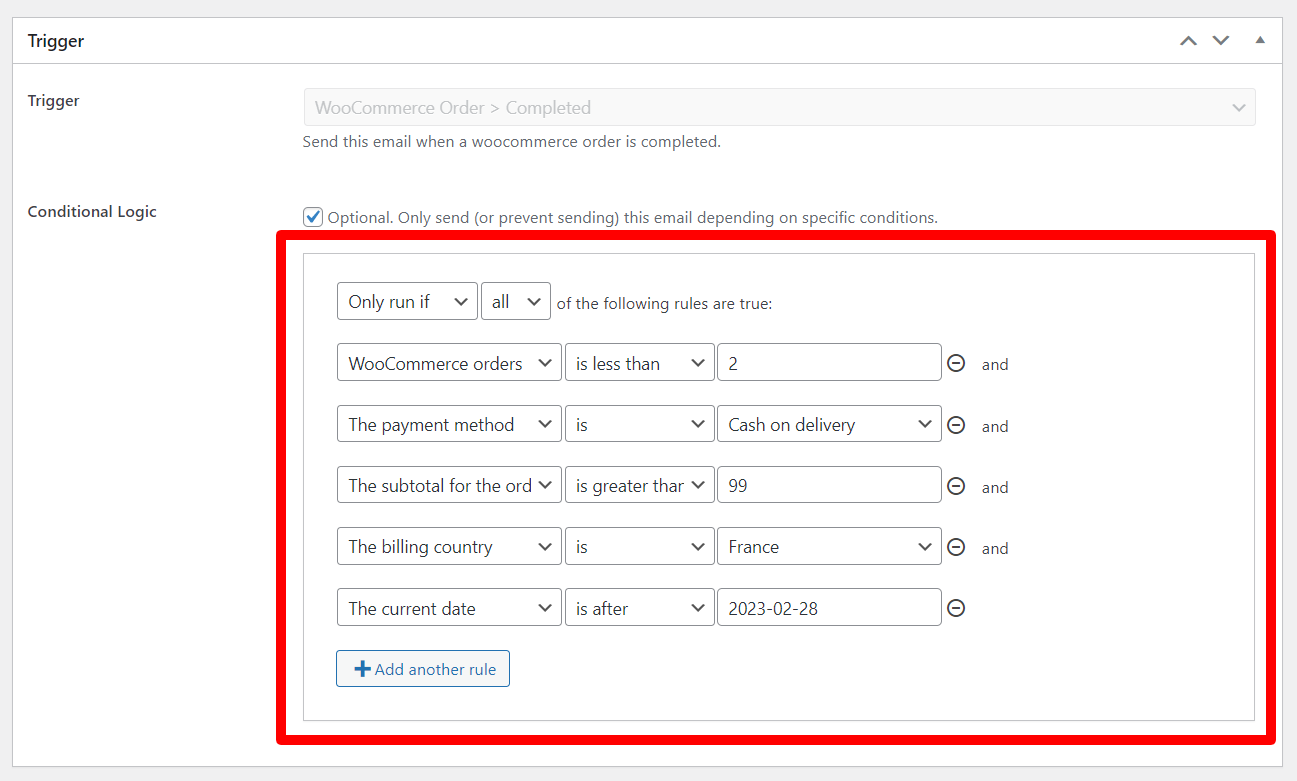Change the is less than operator
1297x781 pixels.
point(639,362)
